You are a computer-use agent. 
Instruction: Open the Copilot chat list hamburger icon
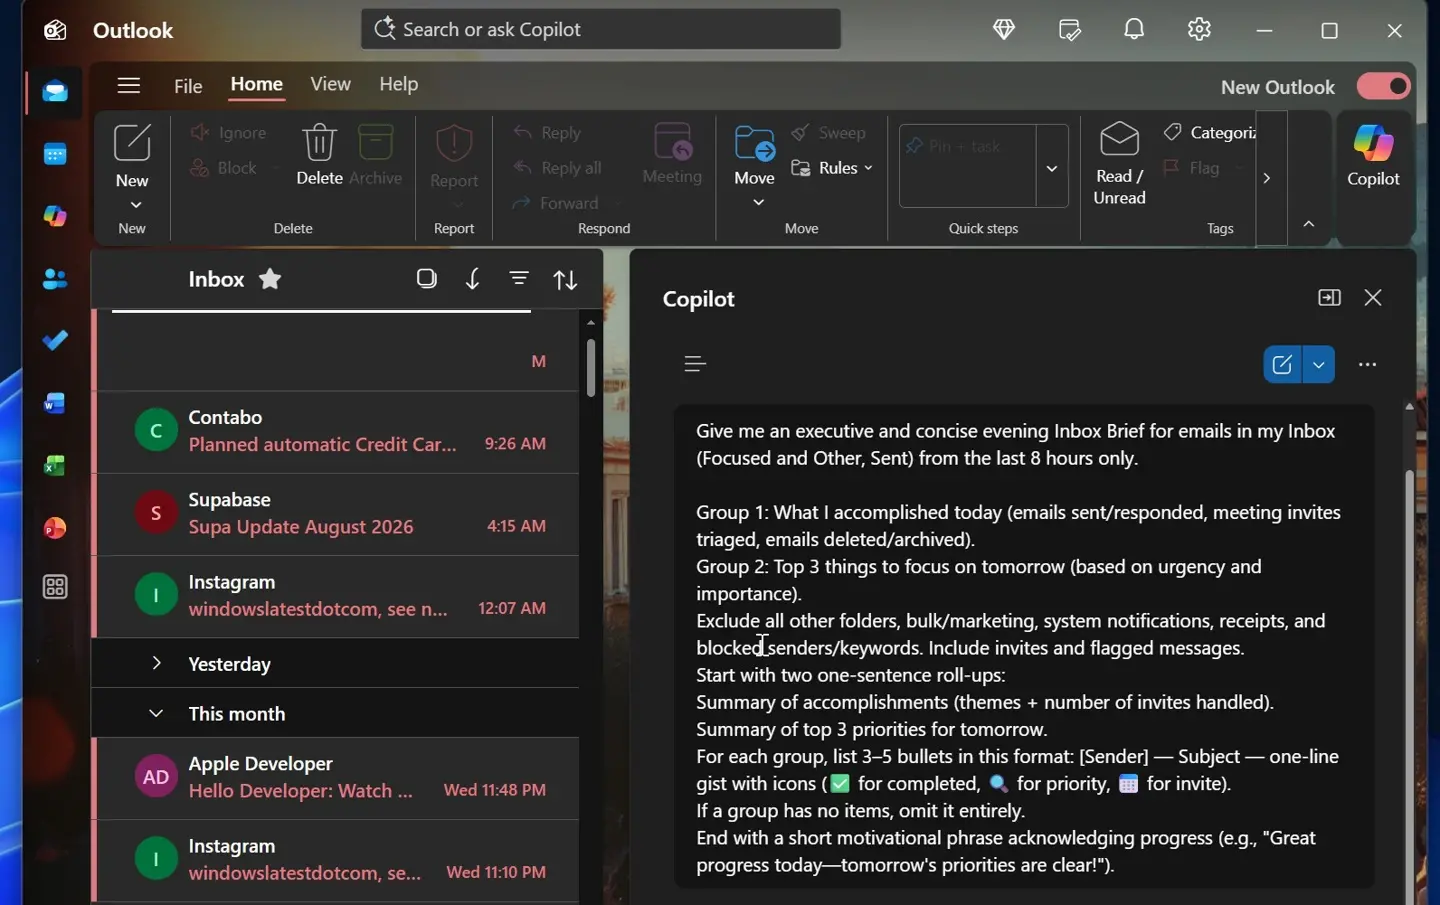click(x=695, y=364)
